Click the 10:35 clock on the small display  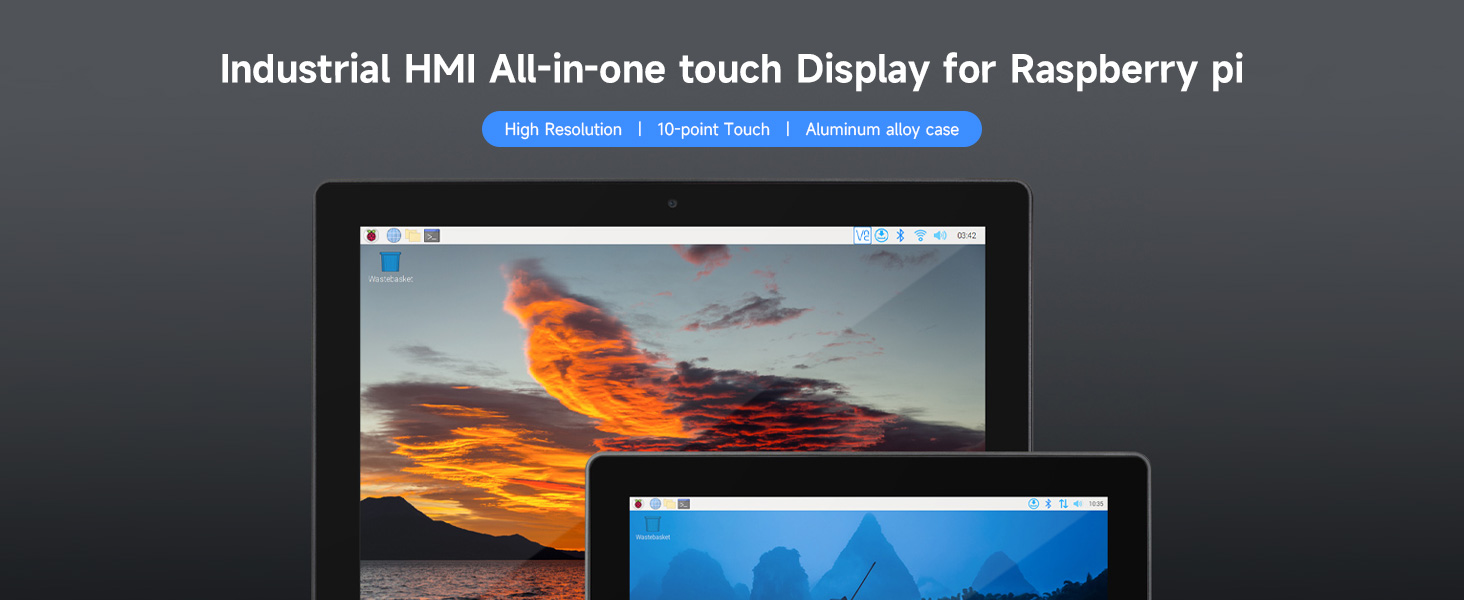click(1095, 504)
